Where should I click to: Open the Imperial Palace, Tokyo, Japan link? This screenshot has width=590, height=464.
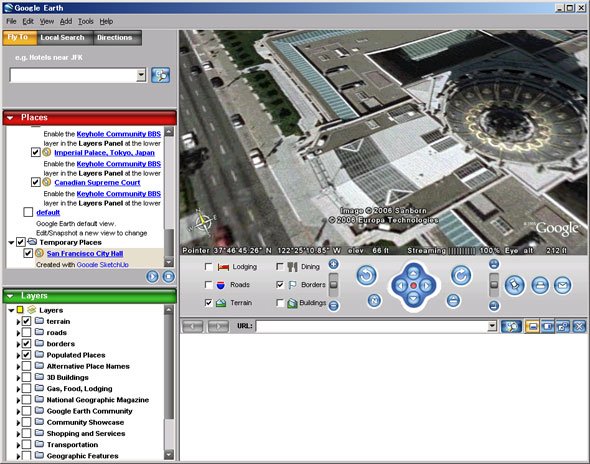[x=104, y=153]
